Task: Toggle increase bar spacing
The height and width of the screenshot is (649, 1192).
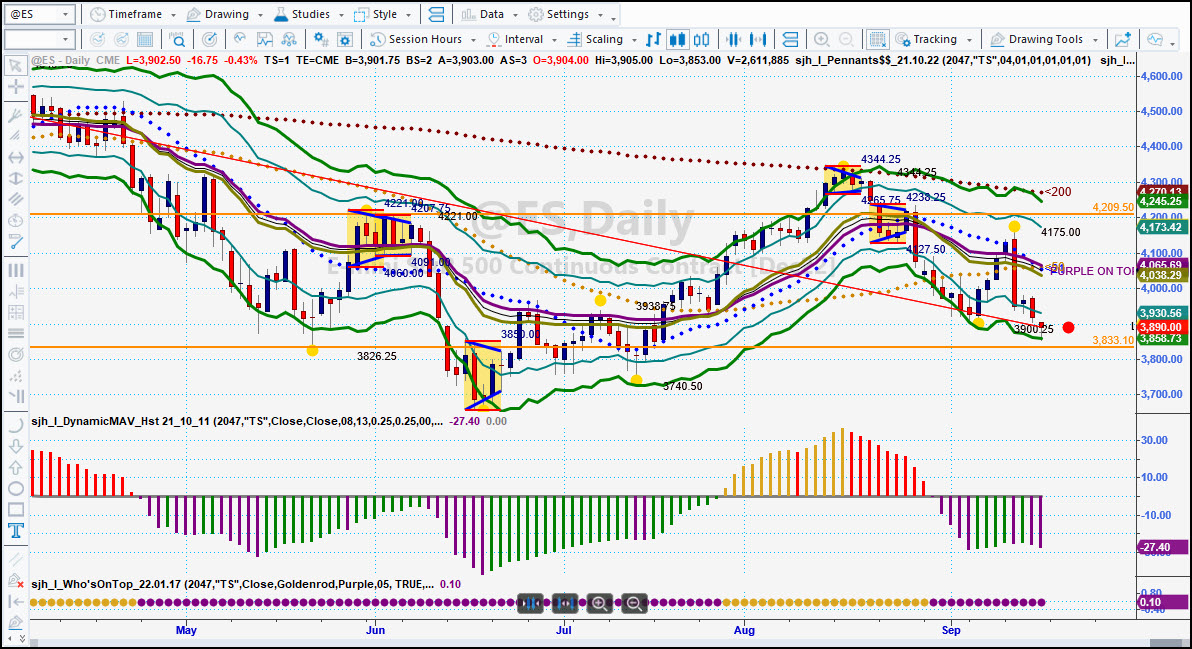Action: click(x=757, y=40)
